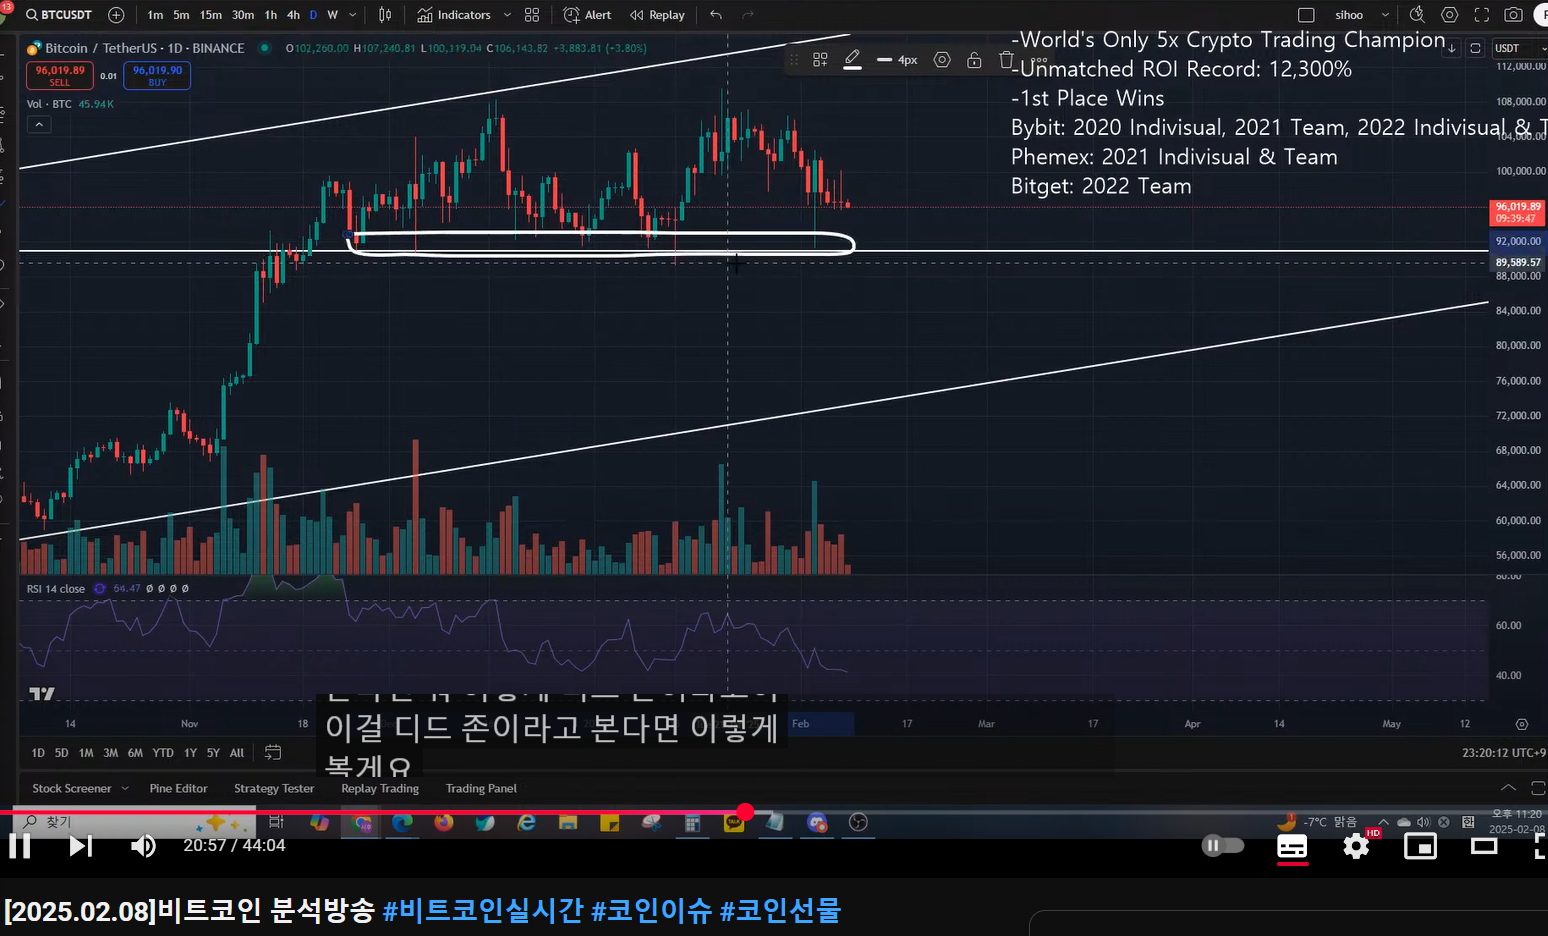Expand the indicator favorites dropdown arrow
Screen dimensions: 1548x936
click(507, 15)
